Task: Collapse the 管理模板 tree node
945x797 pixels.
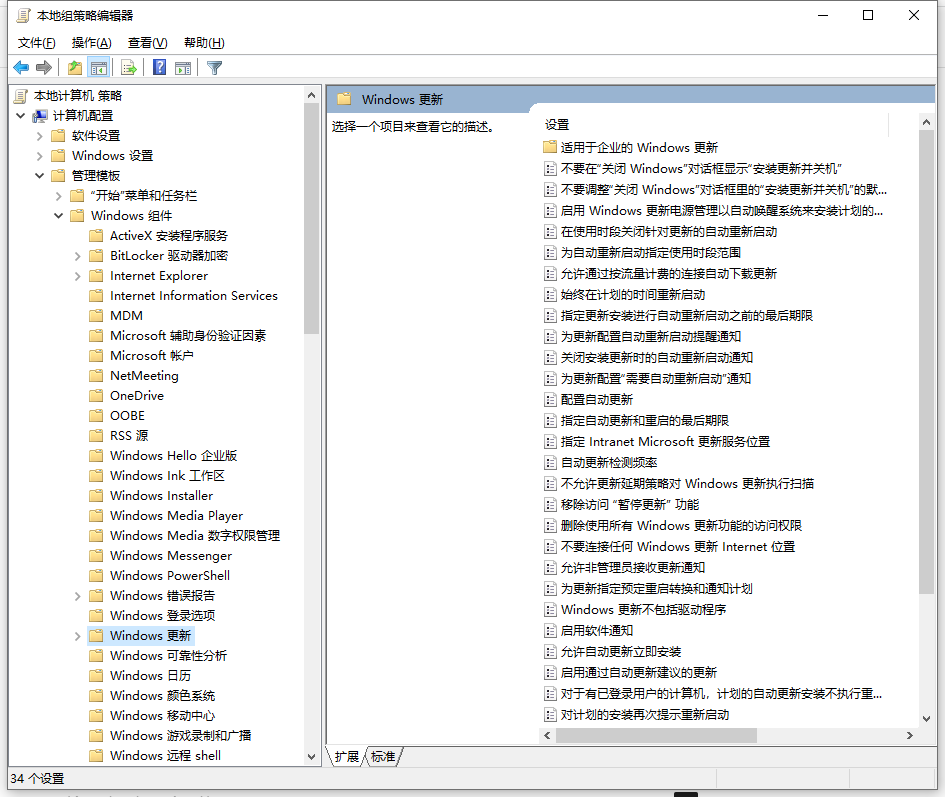Action: point(39,175)
